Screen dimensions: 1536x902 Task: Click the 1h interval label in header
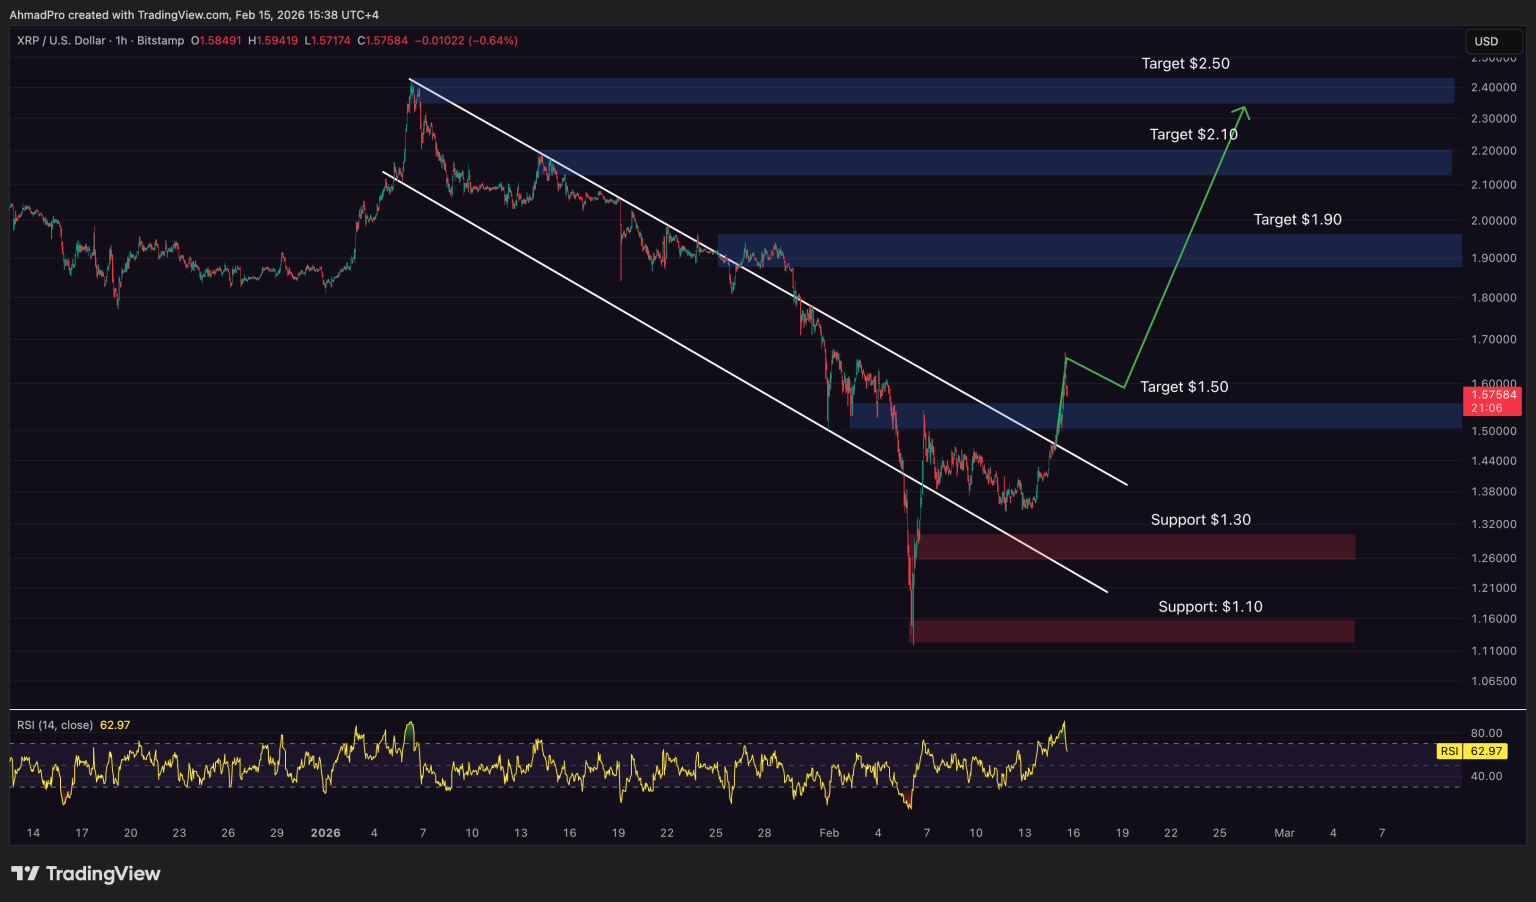[121, 41]
